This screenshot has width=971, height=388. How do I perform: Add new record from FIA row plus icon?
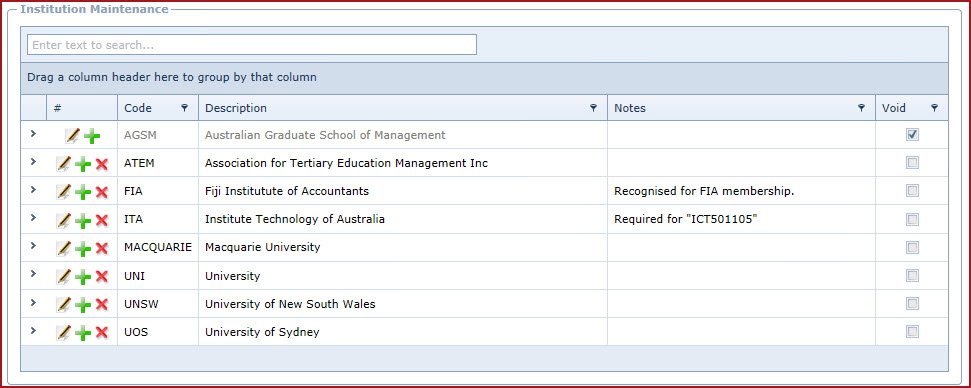pyautogui.click(x=83, y=192)
